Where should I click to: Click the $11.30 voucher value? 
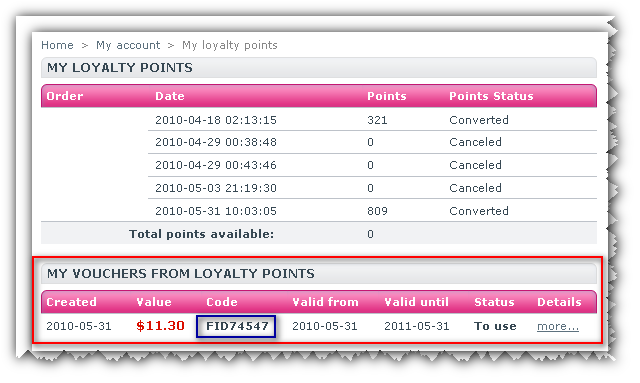(x=160, y=326)
